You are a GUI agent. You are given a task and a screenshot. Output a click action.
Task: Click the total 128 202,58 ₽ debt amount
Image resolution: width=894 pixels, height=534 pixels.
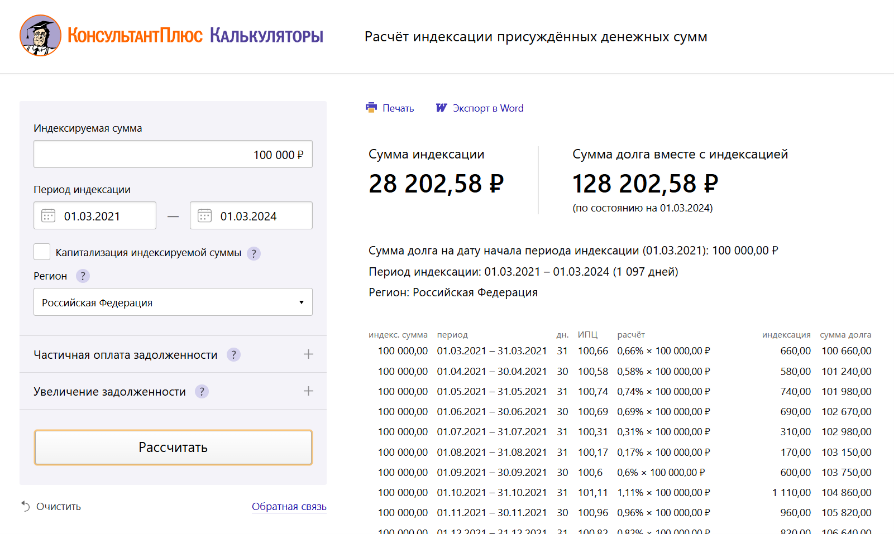click(x=645, y=184)
